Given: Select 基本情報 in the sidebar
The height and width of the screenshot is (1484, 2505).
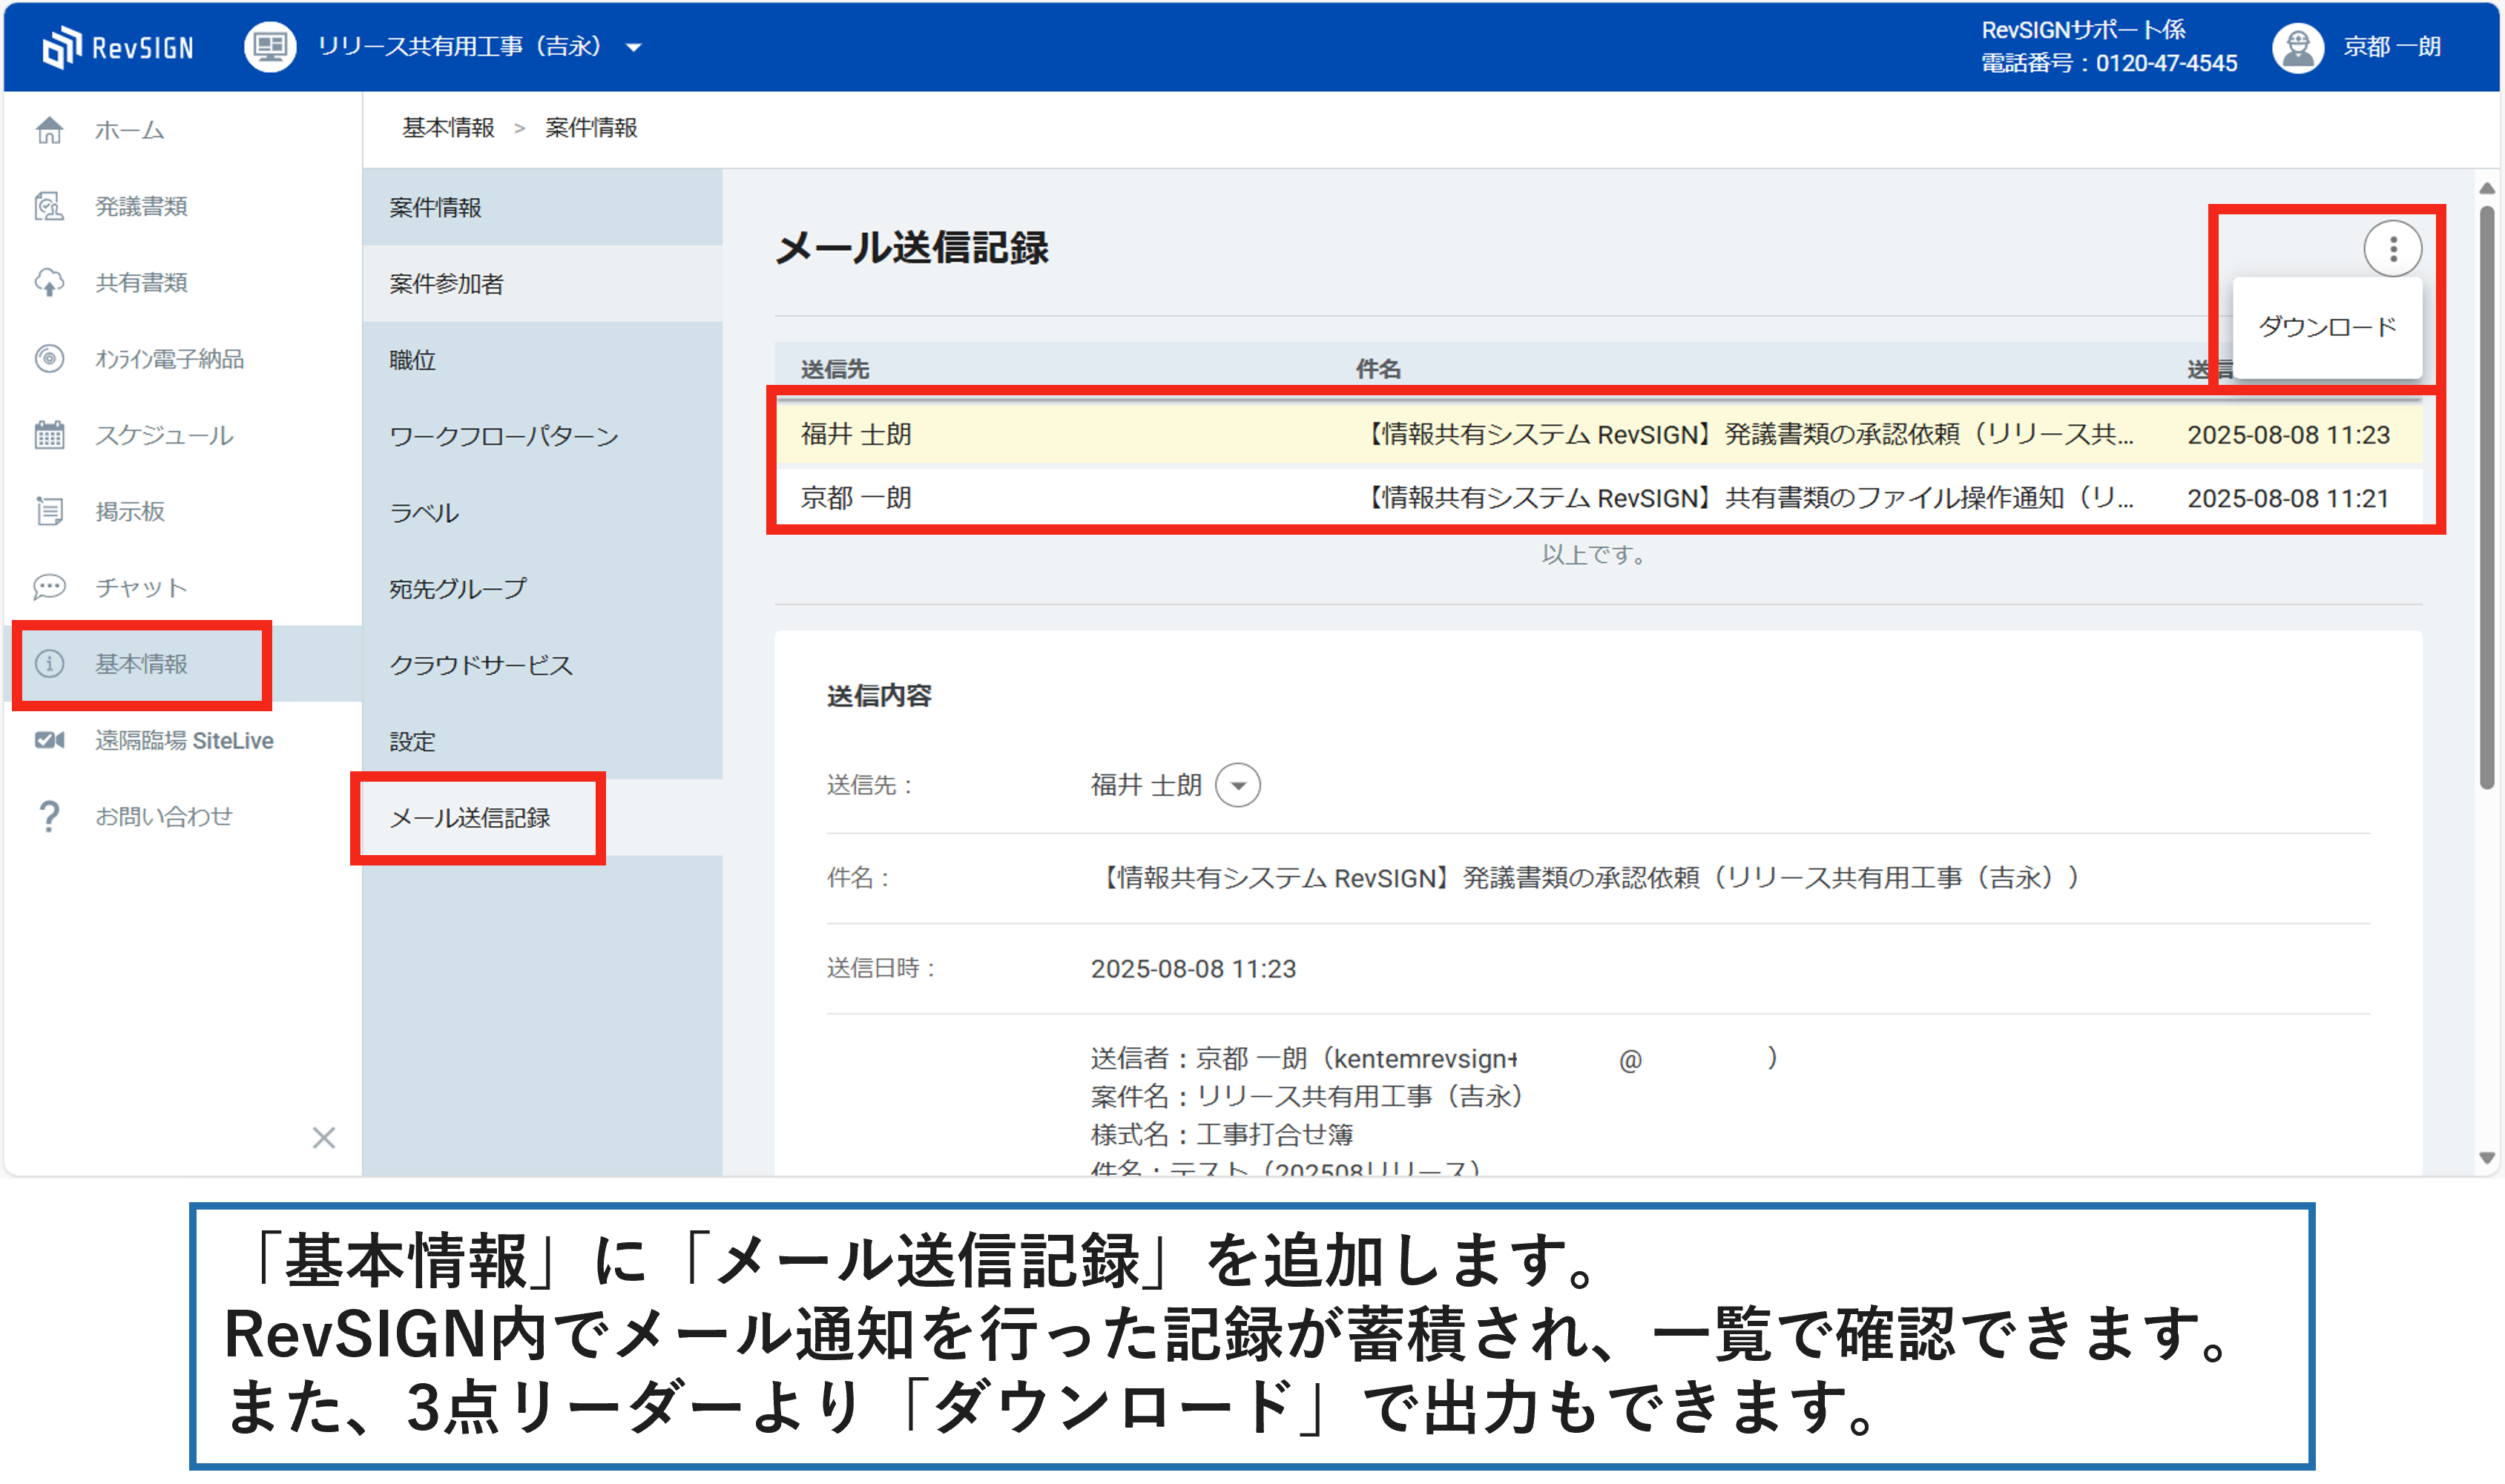Looking at the screenshot, I should [141, 664].
